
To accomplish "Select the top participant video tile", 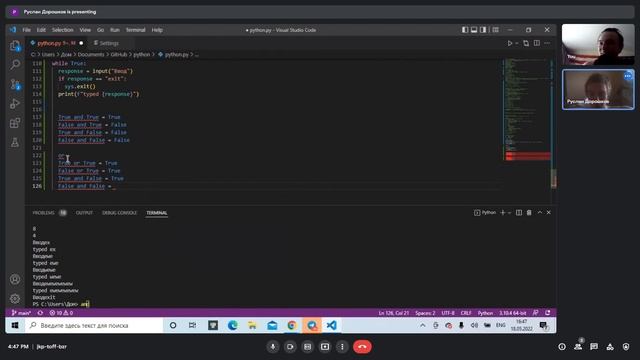I will coord(598,44).
